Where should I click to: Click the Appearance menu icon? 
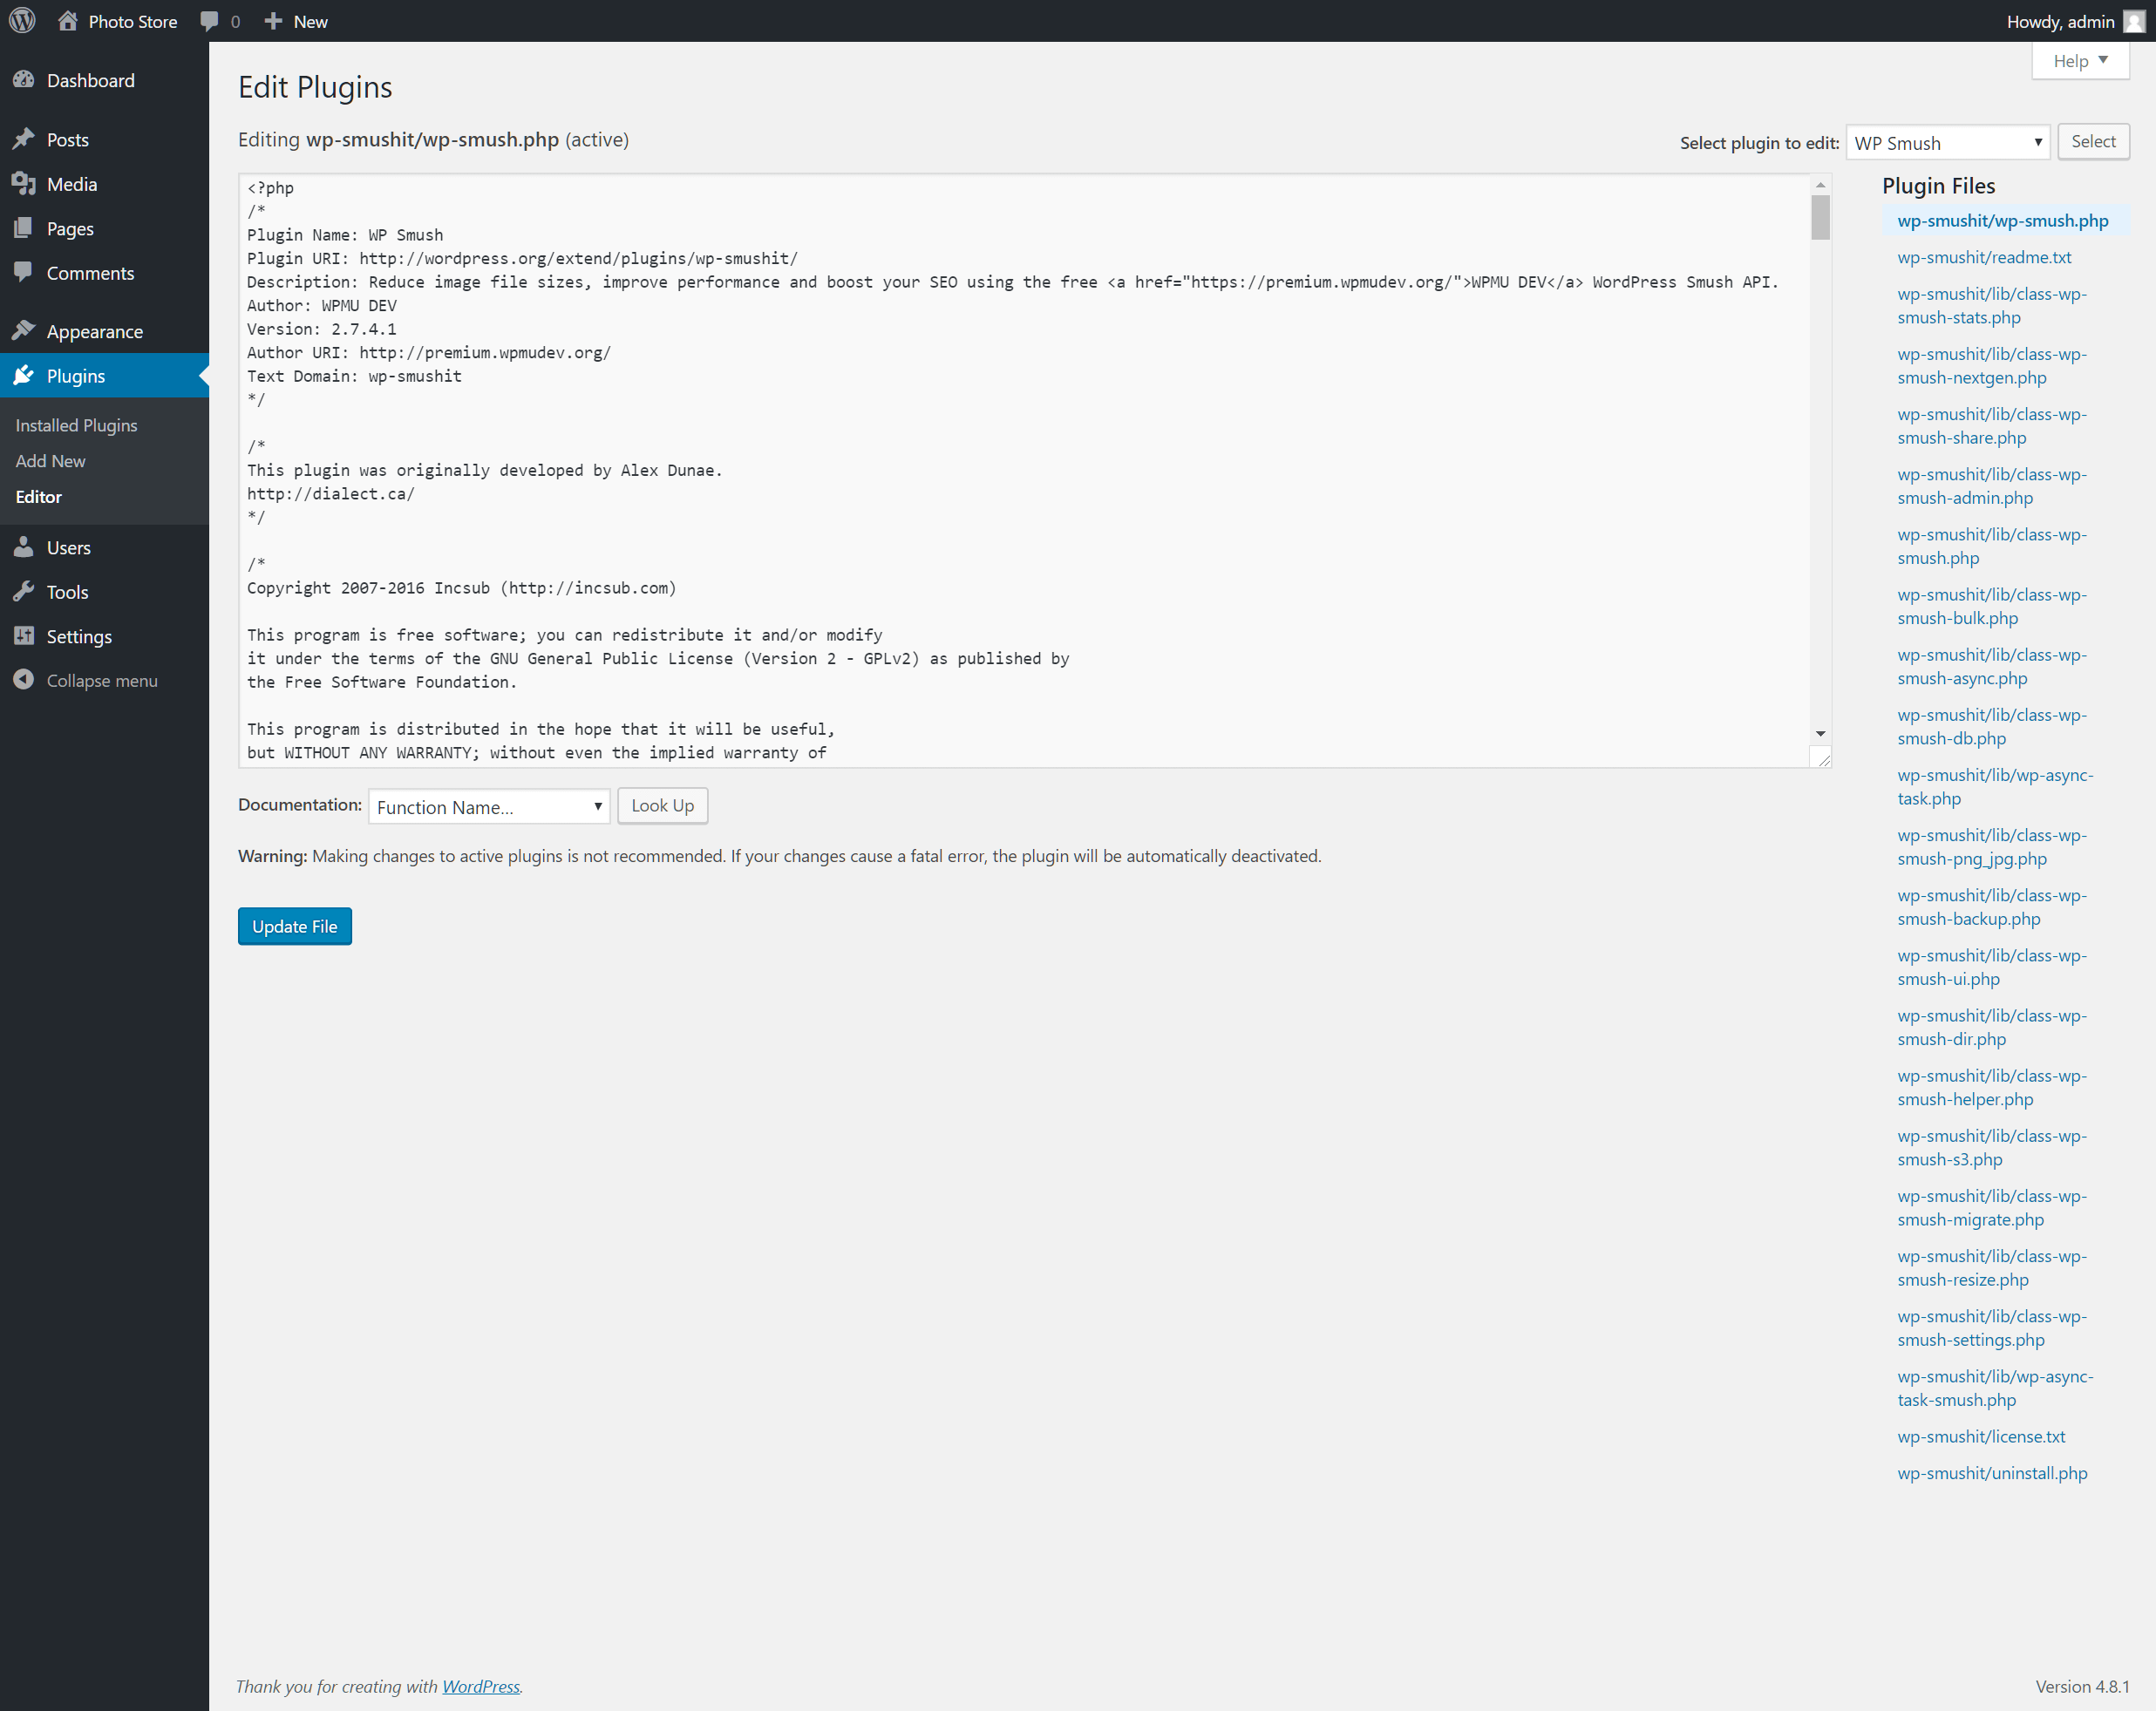(x=24, y=330)
